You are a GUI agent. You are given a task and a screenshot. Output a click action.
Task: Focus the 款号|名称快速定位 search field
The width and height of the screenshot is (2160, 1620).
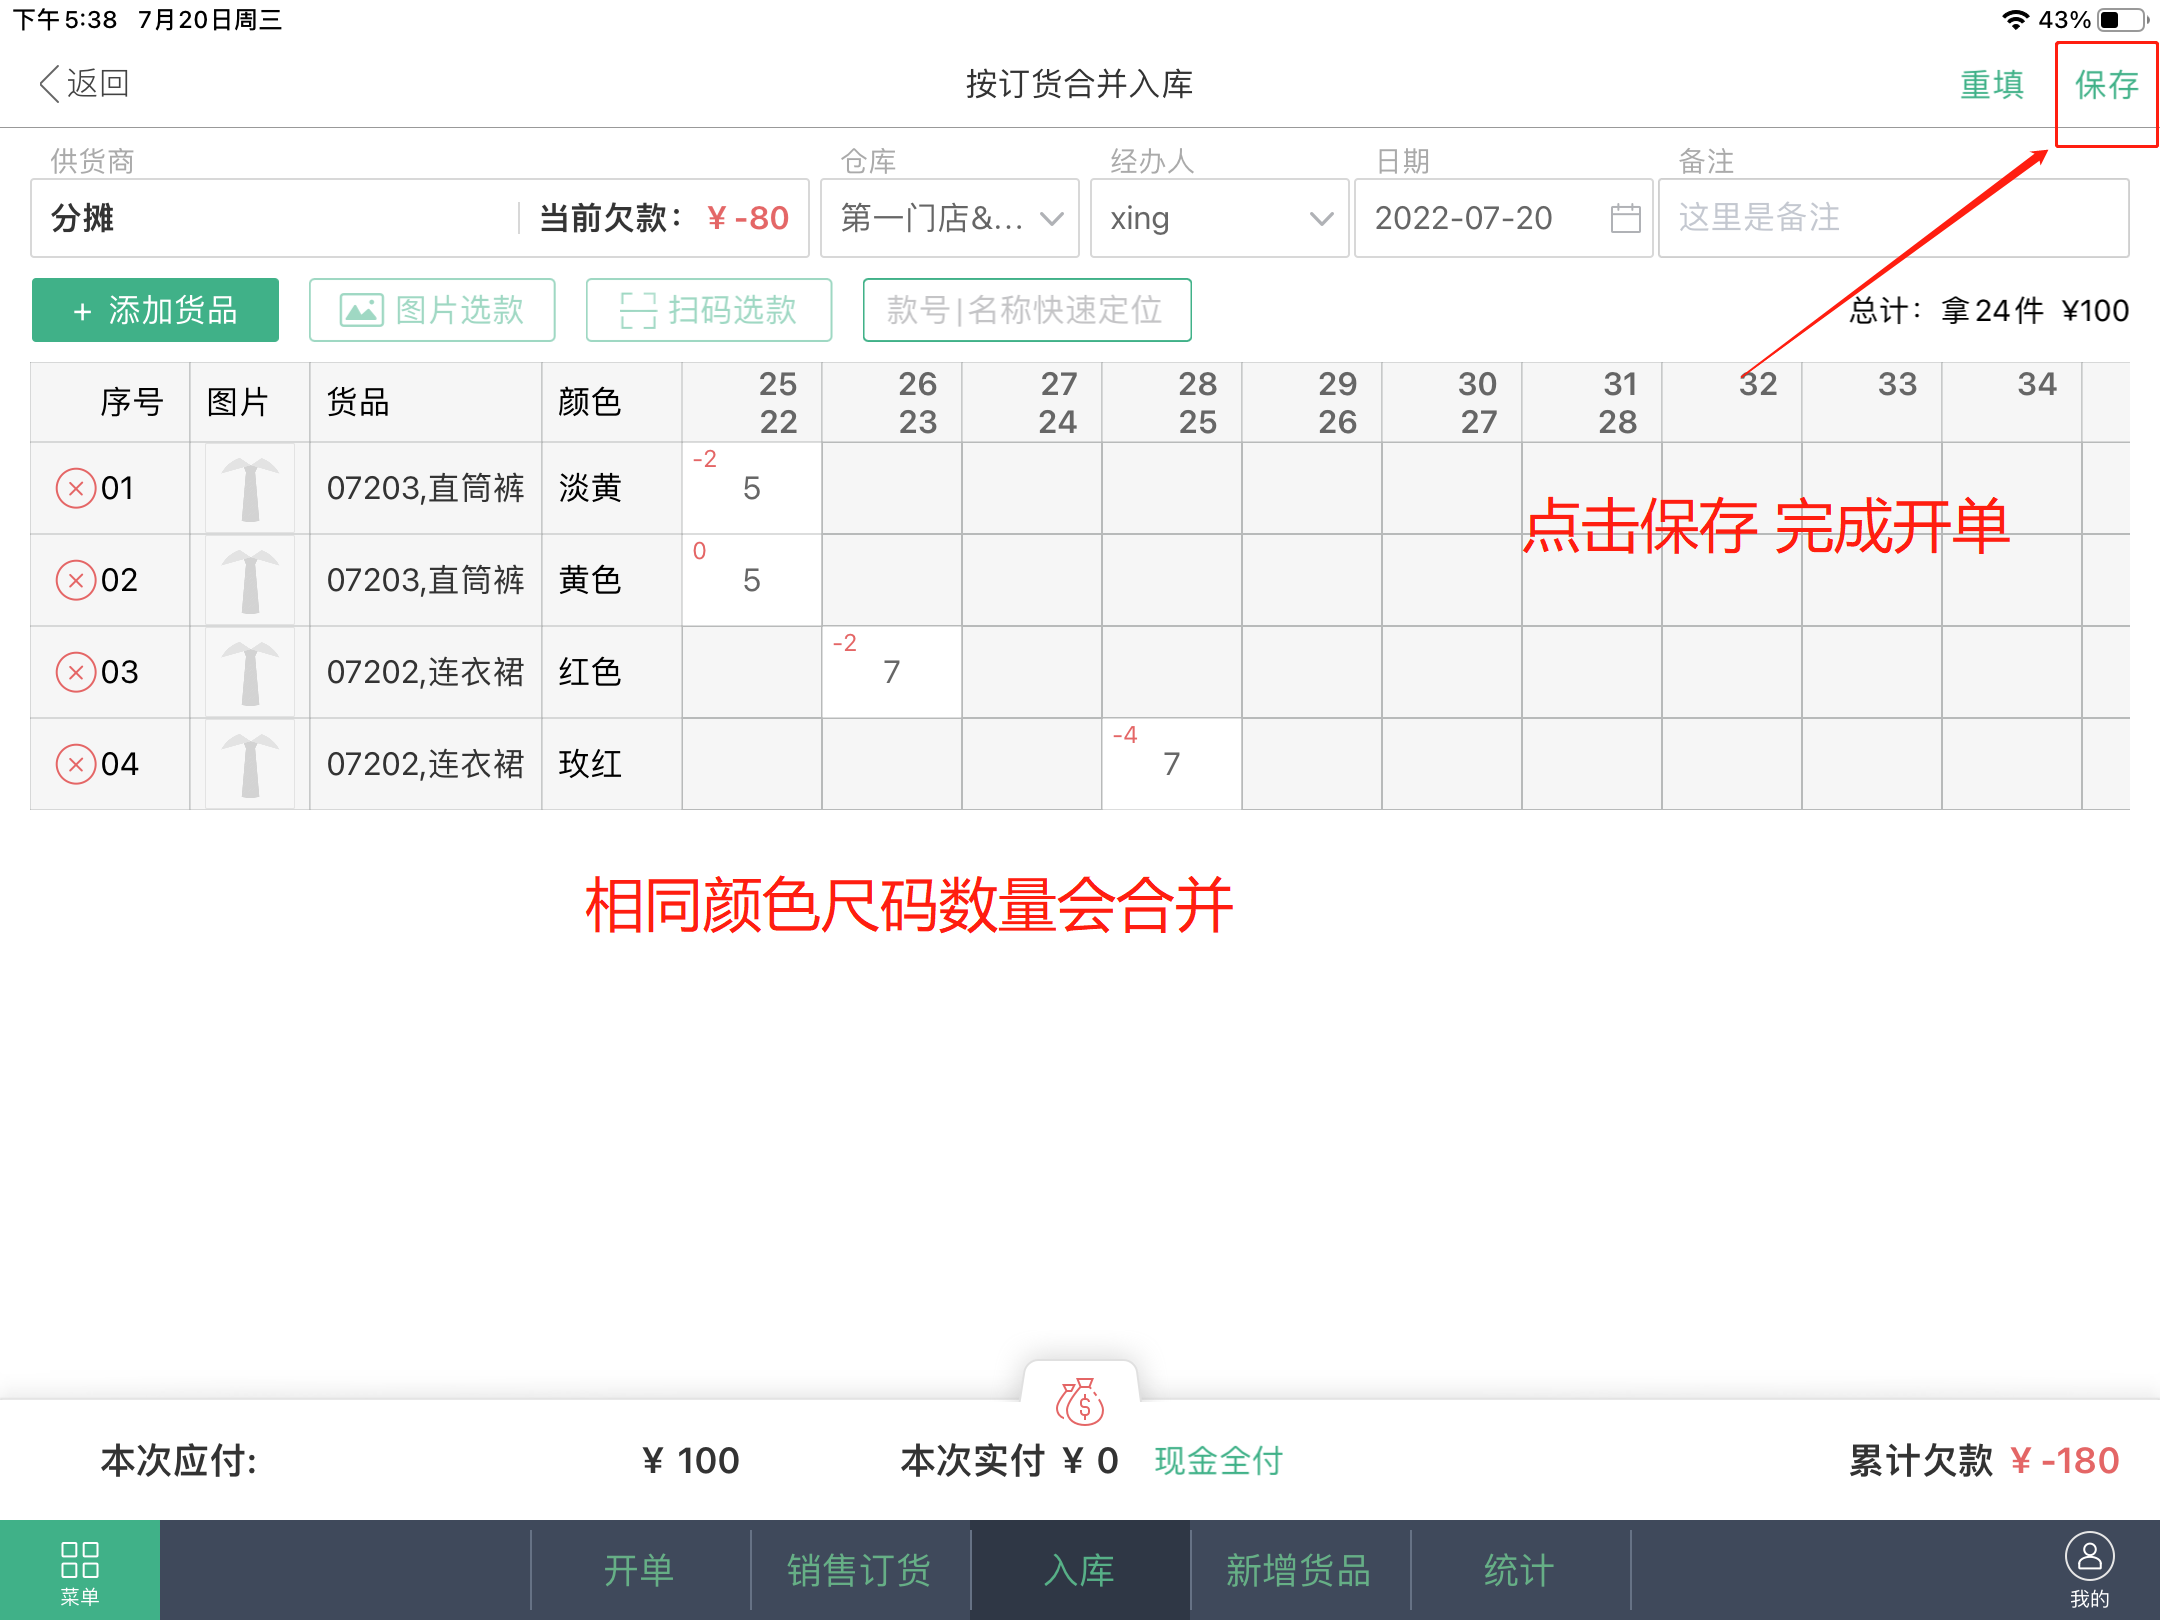[1027, 310]
